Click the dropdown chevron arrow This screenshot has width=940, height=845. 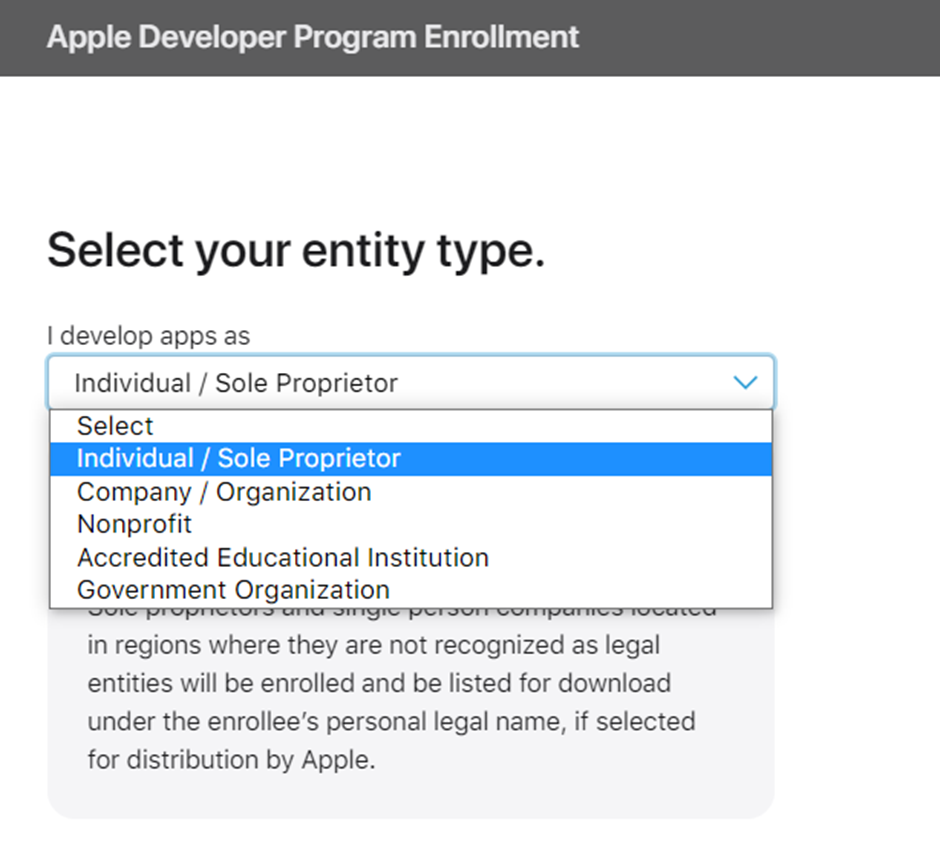click(x=745, y=382)
